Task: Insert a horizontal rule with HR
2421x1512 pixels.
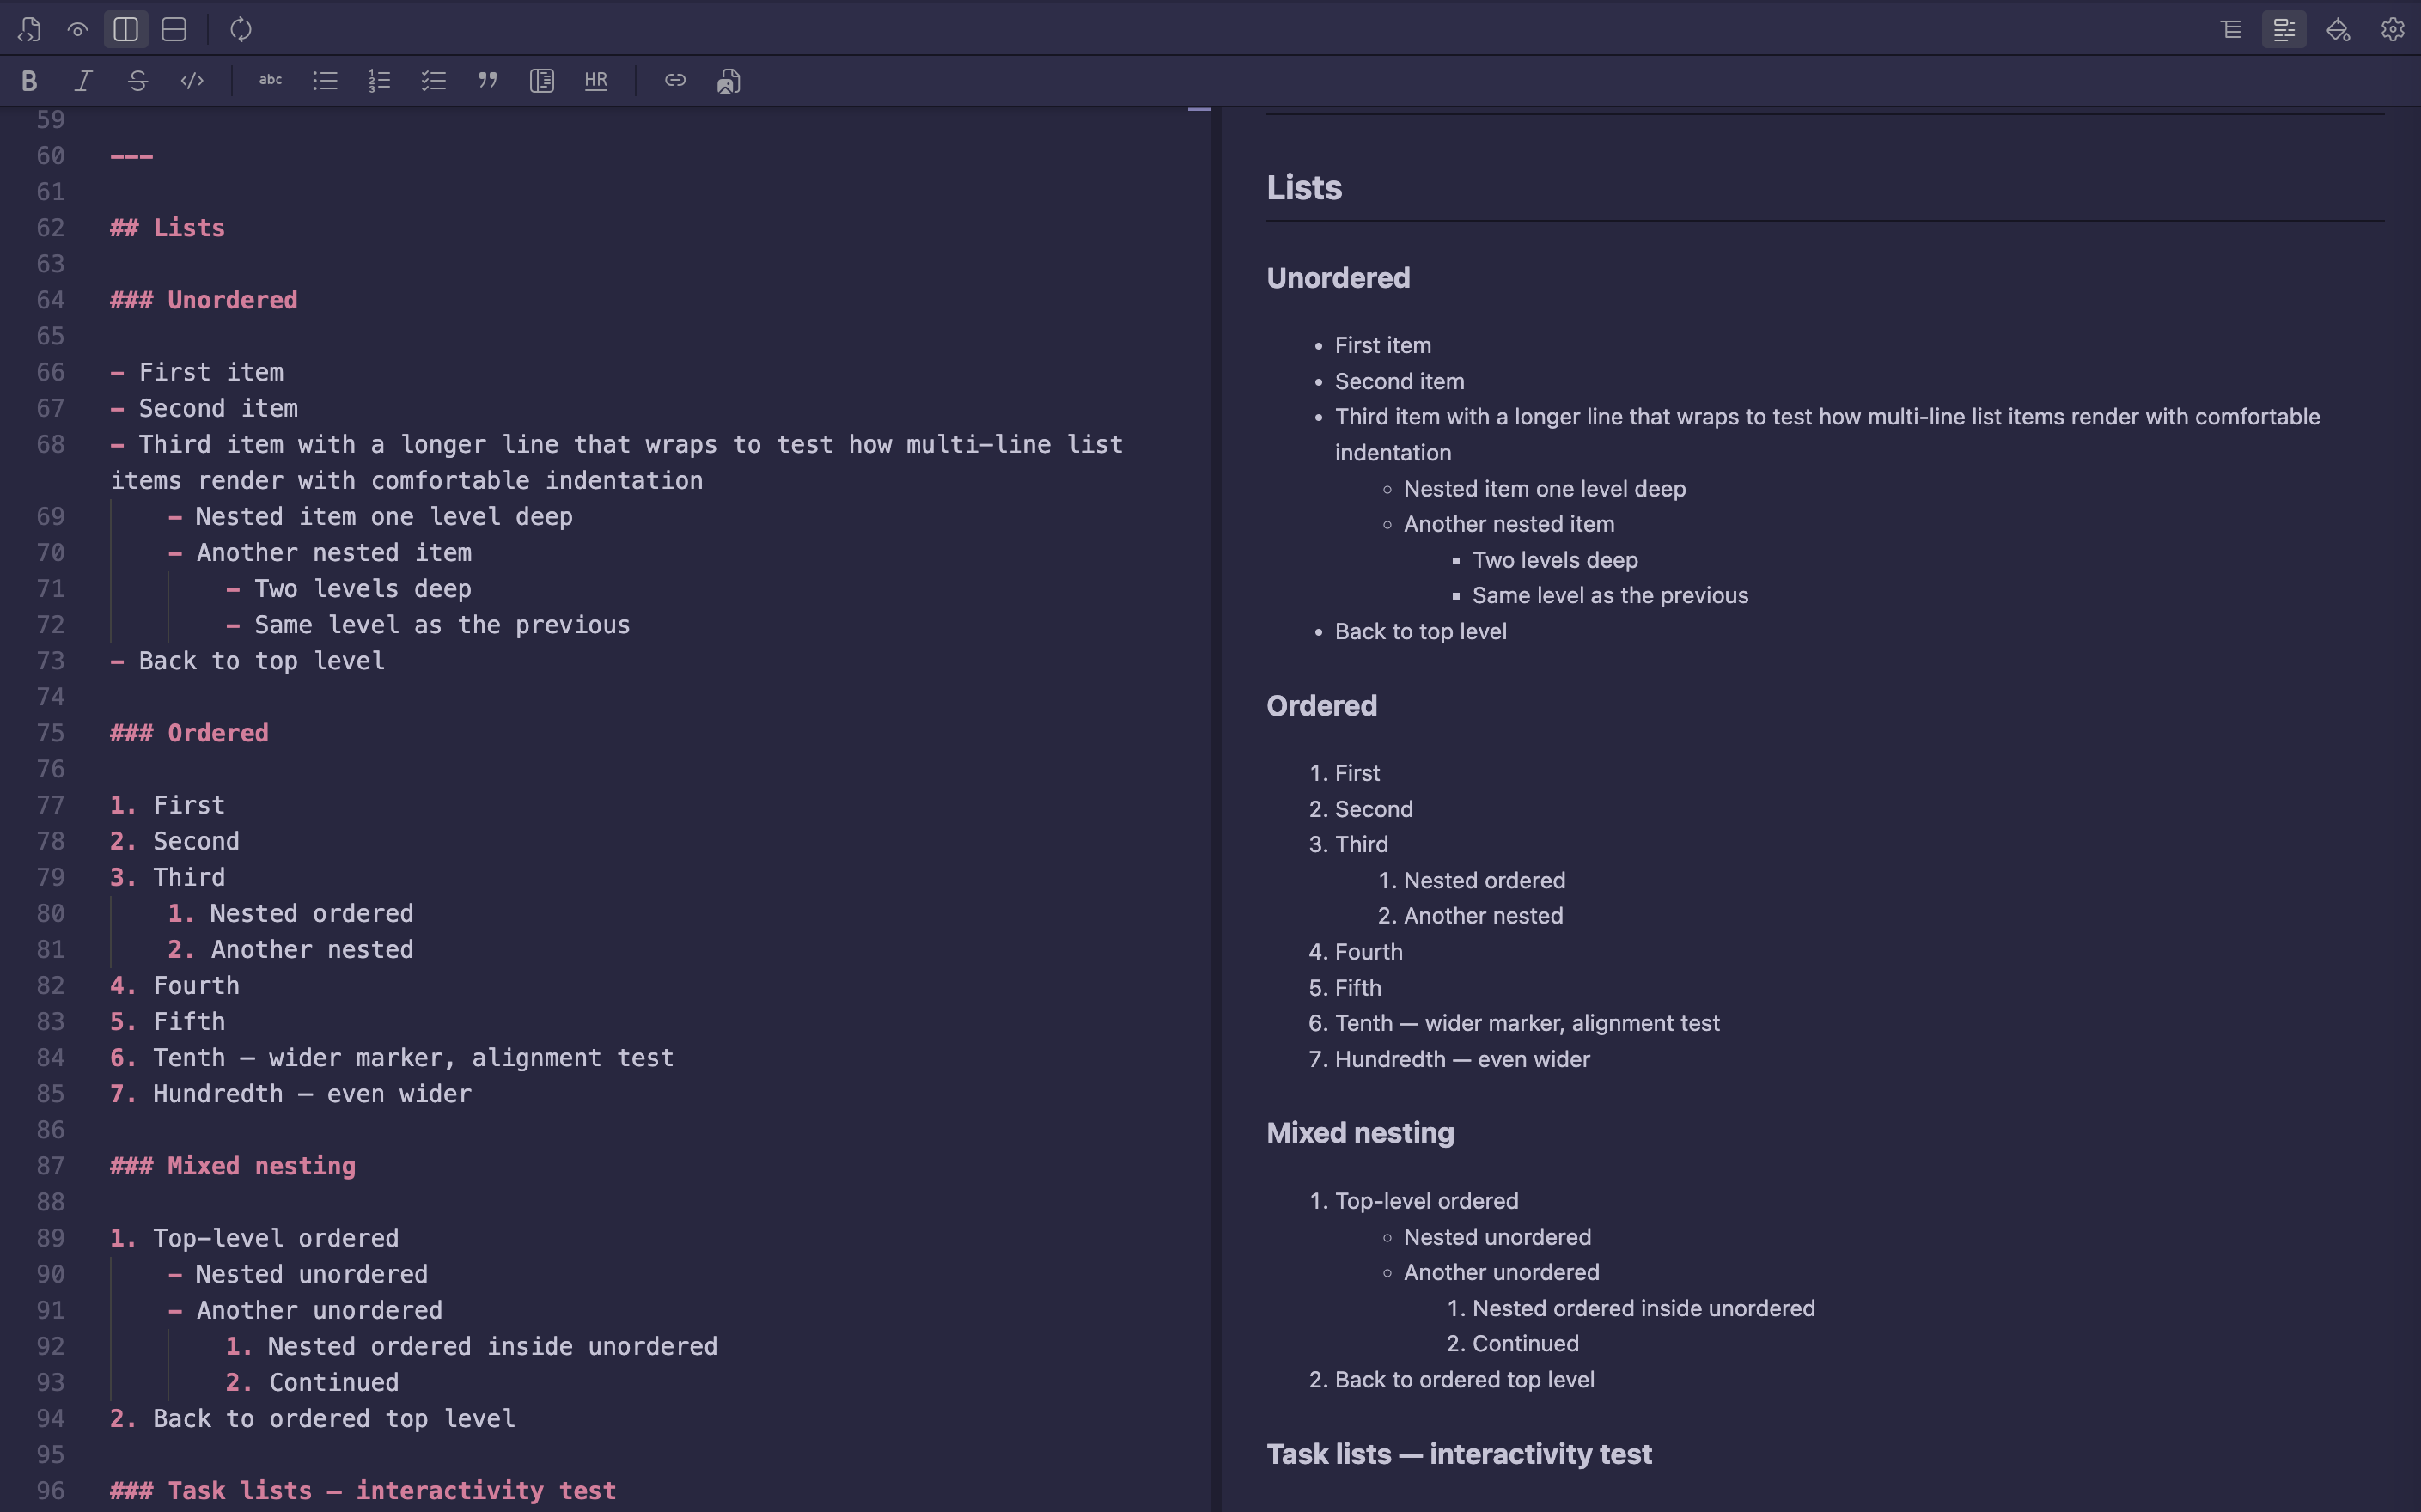Action: (596, 81)
